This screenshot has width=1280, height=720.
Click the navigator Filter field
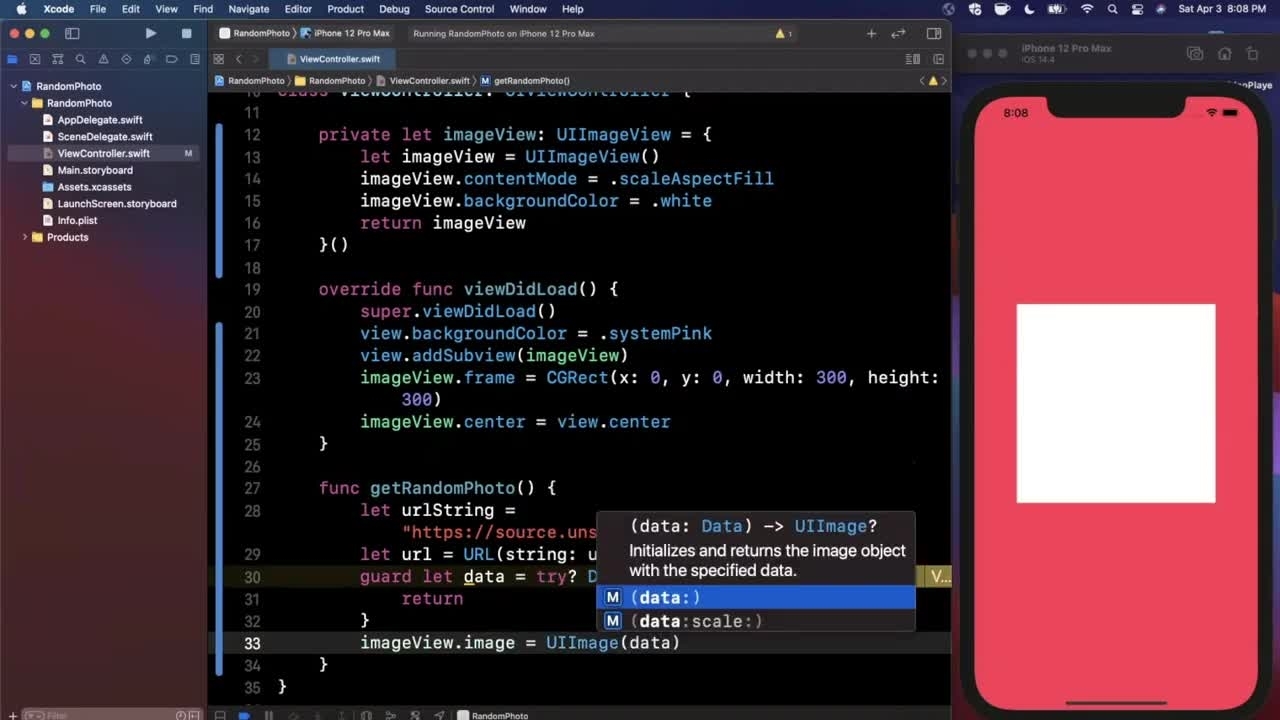100,715
